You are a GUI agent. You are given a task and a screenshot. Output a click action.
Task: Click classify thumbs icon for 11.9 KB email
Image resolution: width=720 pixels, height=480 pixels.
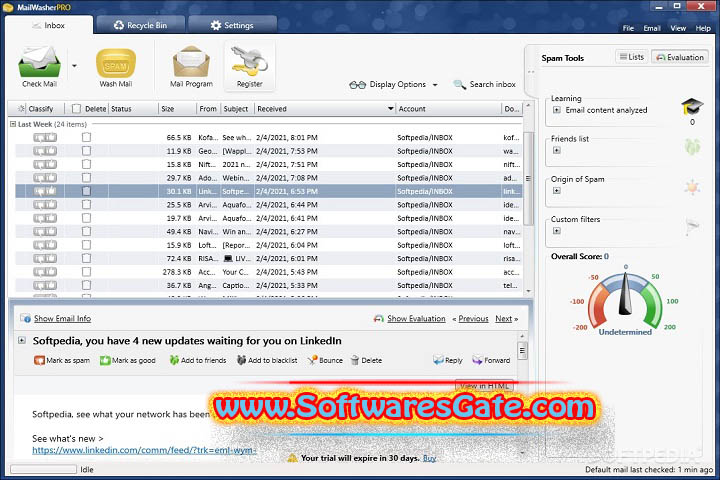point(45,151)
